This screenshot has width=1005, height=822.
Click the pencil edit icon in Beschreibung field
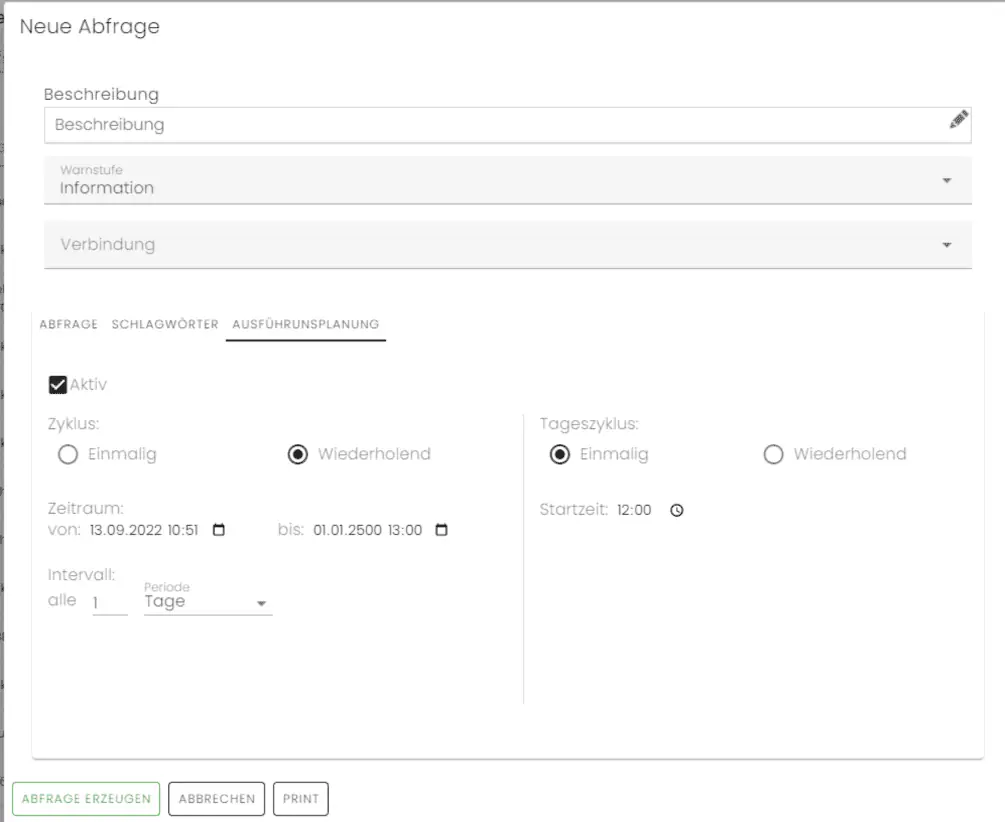[958, 121]
